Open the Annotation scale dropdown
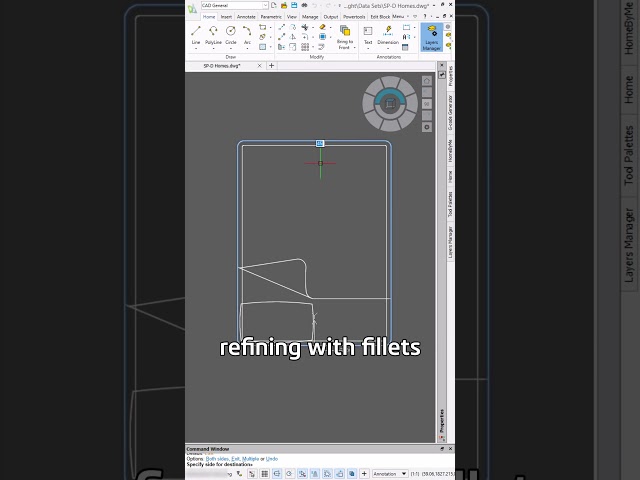 coord(390,474)
